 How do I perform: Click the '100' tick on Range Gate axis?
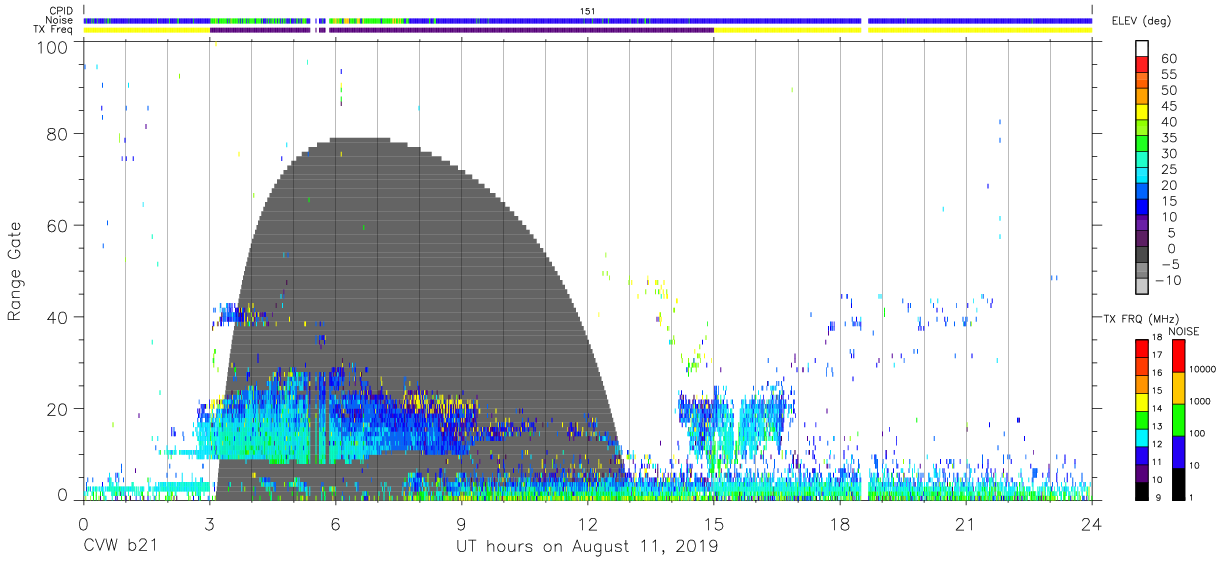point(53,46)
